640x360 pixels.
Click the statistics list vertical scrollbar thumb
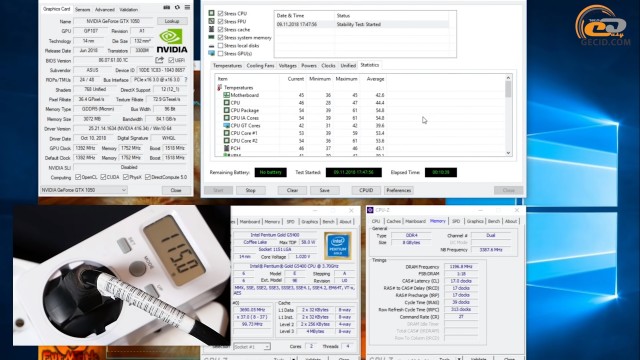tap(508, 89)
